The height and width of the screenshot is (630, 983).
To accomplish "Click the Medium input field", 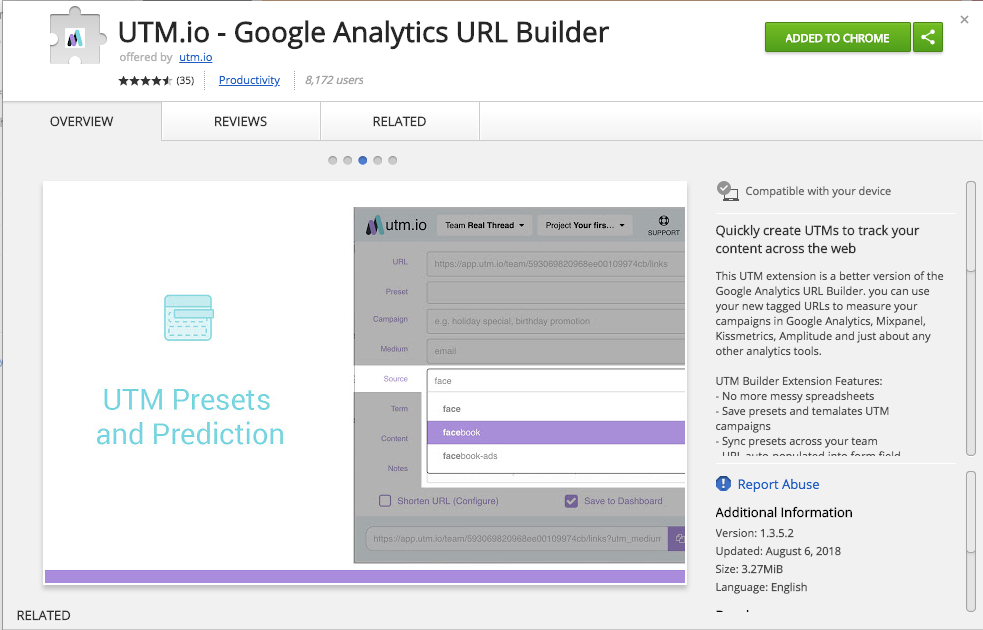I will click(x=555, y=351).
